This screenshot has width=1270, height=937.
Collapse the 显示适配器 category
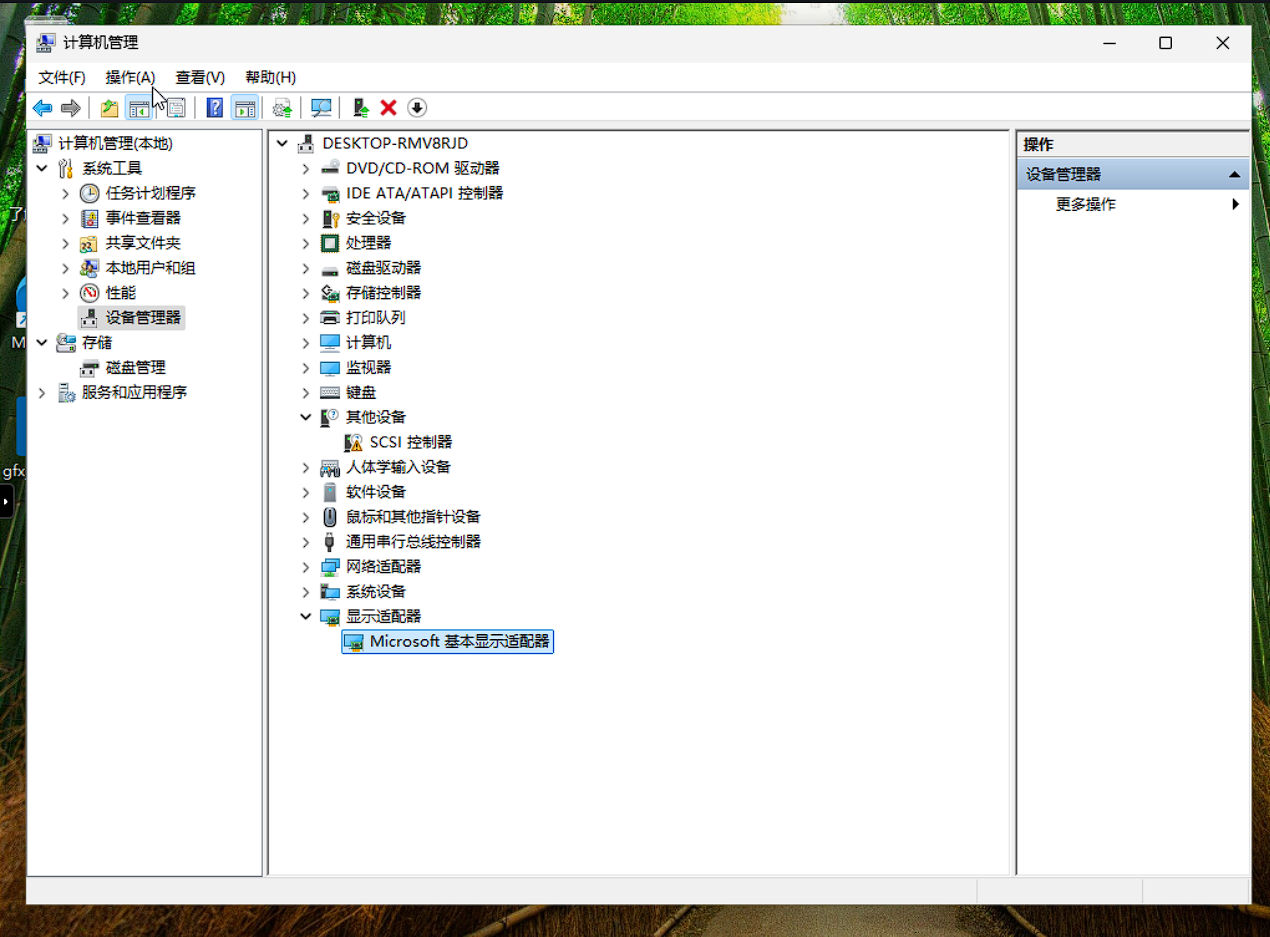coord(306,616)
